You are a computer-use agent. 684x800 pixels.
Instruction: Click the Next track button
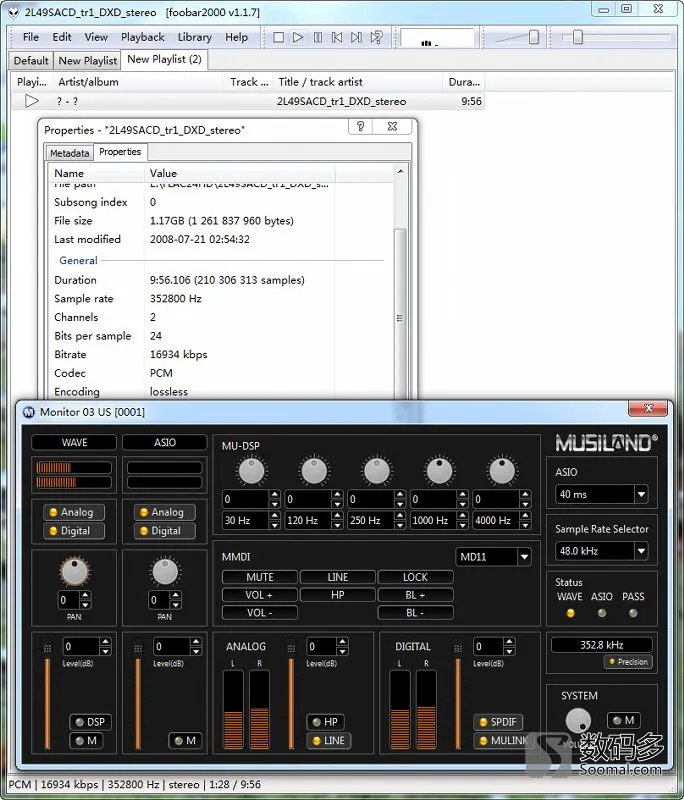[x=356, y=37]
